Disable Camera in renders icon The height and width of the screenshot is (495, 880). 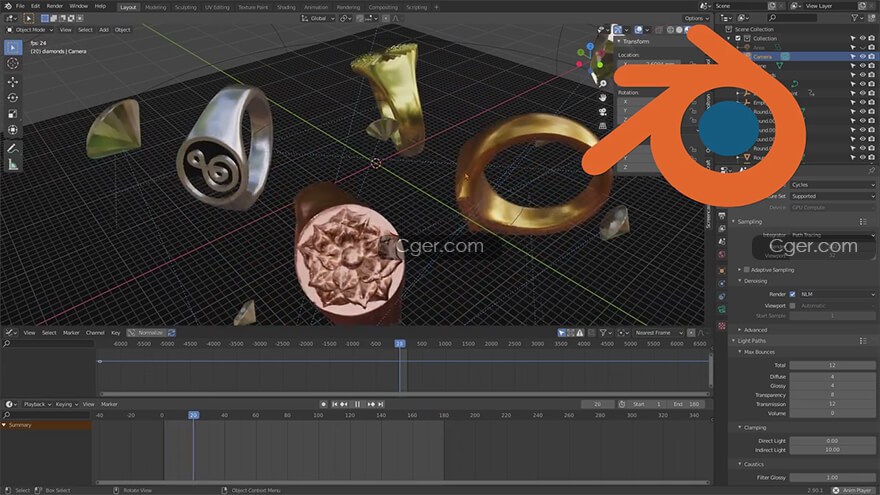click(x=872, y=57)
